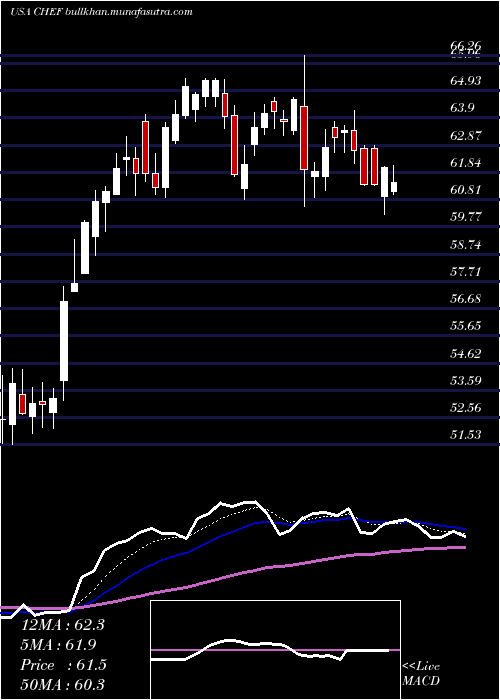Click the MACD inset chart panel
This screenshot has height=700, width=500.
point(275,650)
